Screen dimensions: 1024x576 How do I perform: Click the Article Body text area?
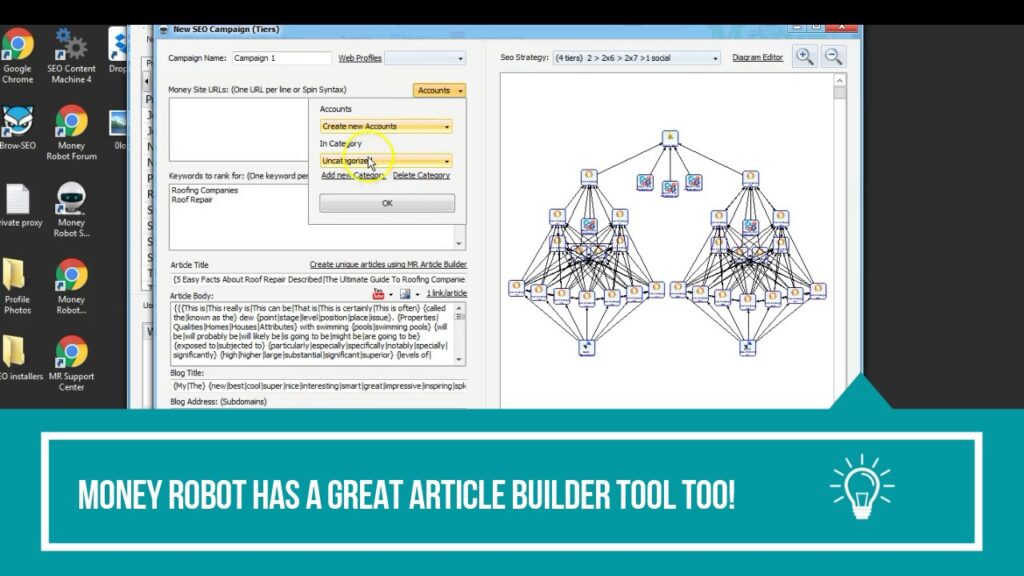coord(312,334)
